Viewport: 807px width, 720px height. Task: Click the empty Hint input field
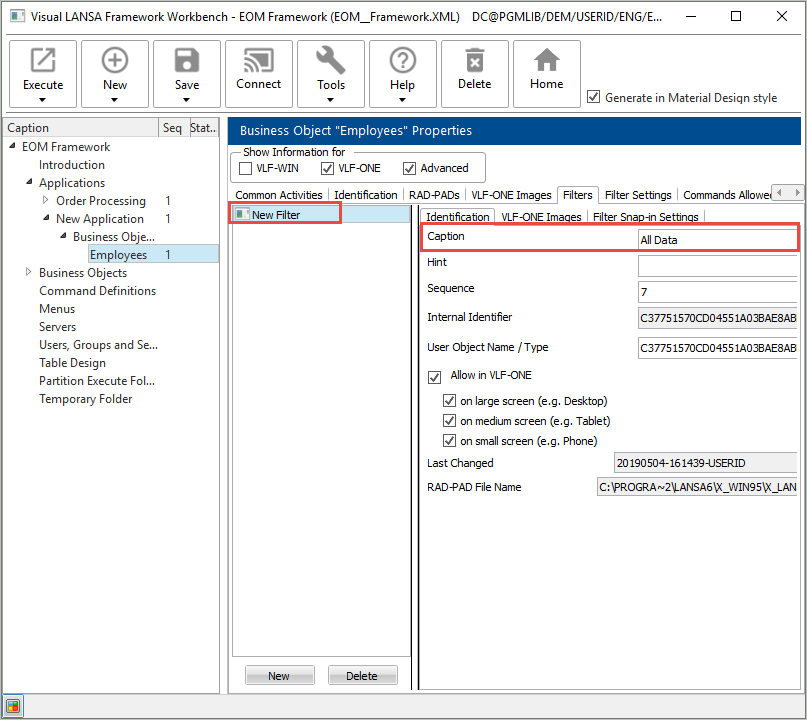point(717,266)
